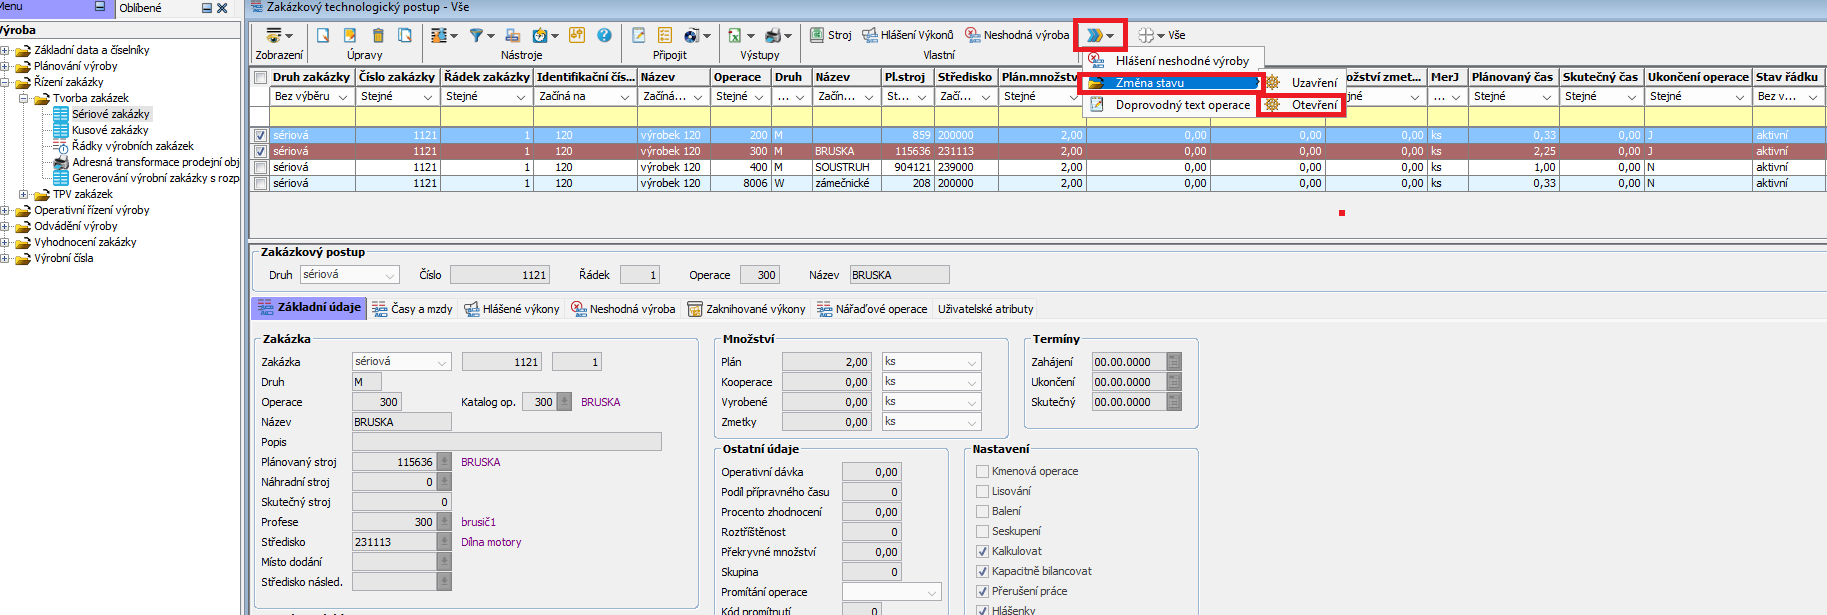Click the Stroj toolbar icon
The width and height of the screenshot is (1827, 615).
point(830,35)
